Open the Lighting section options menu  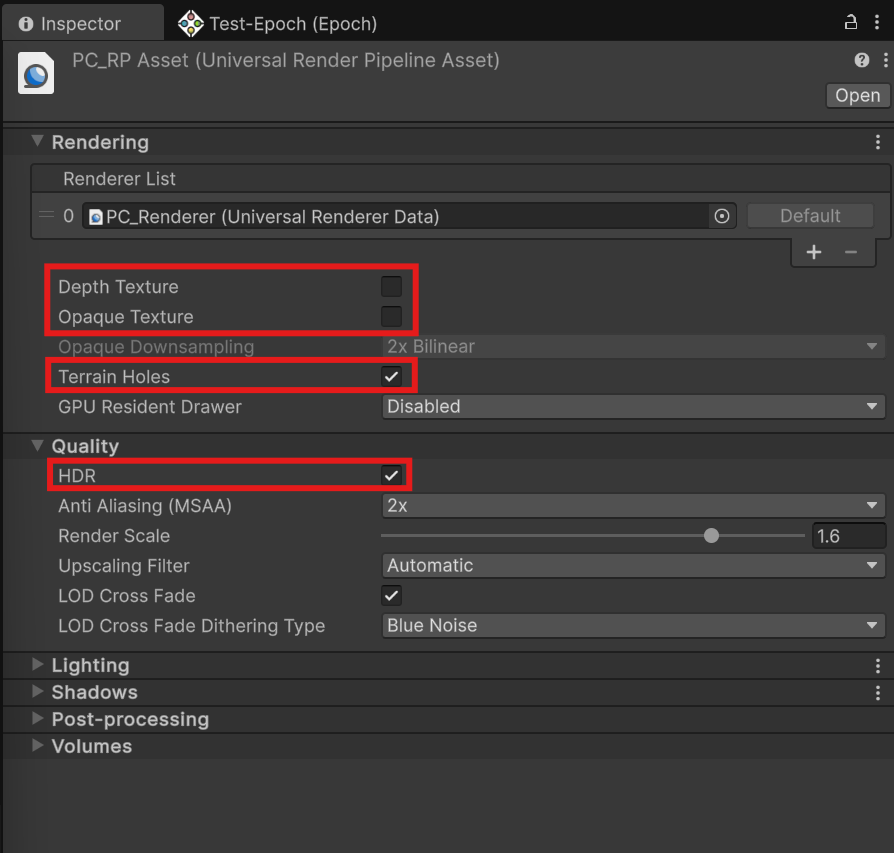tap(878, 665)
